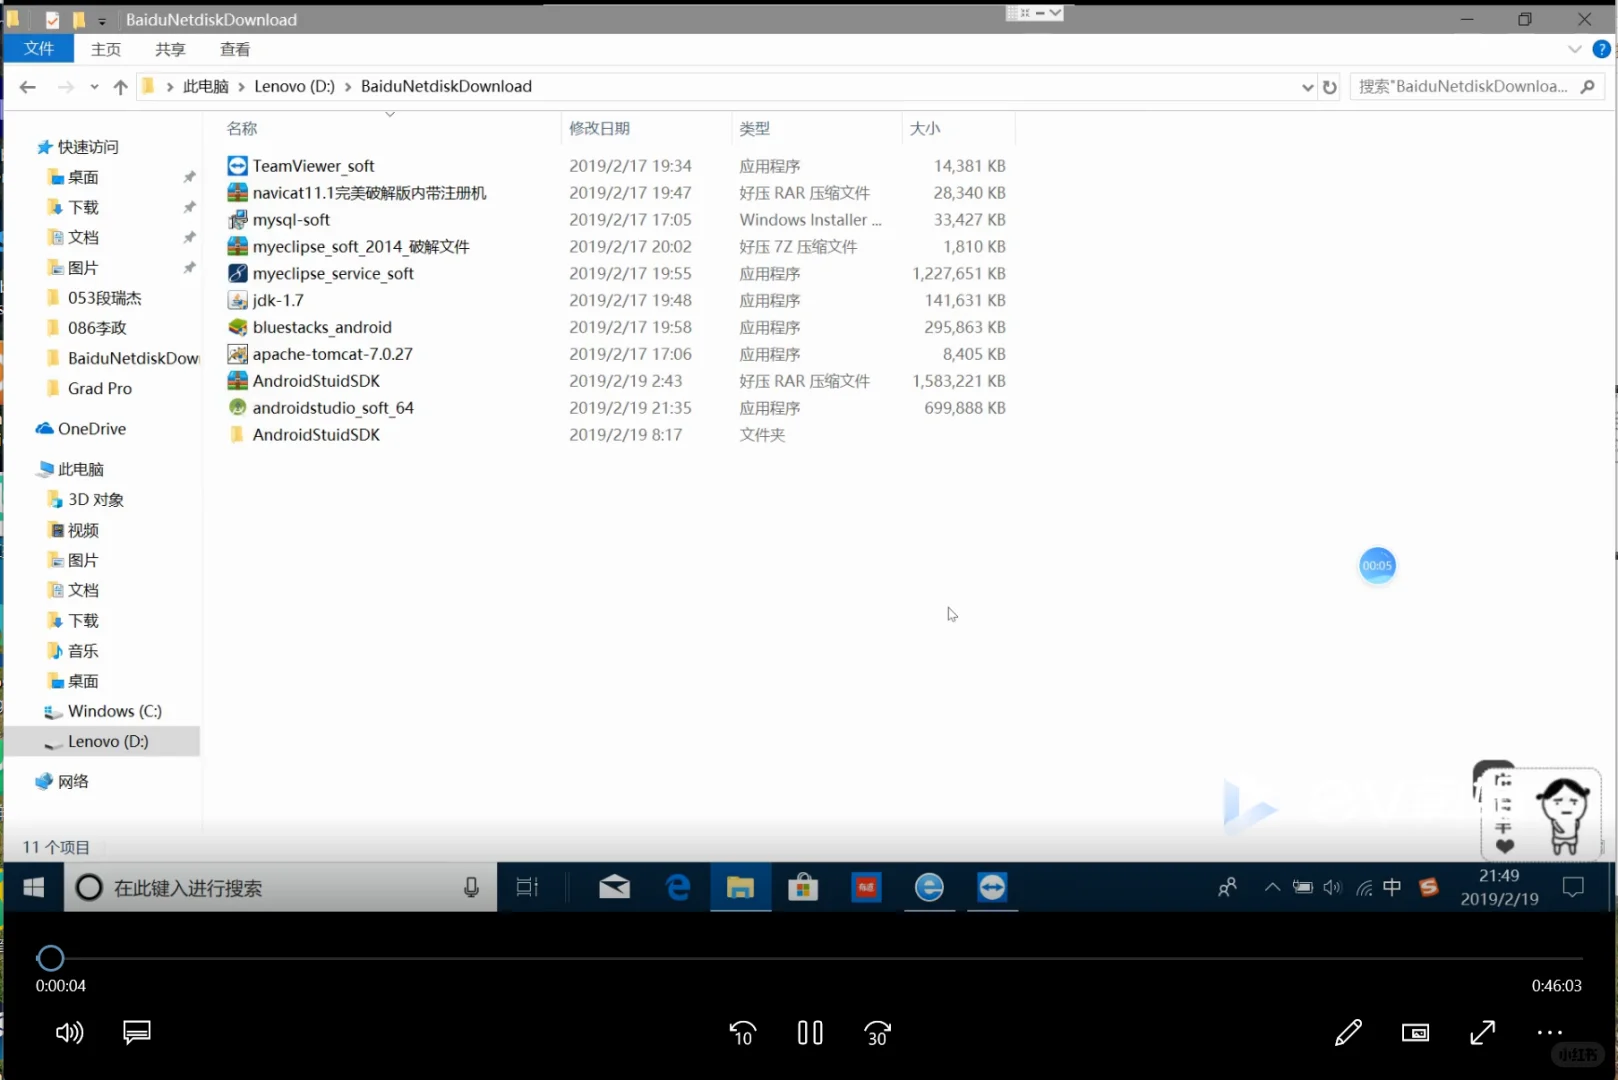Expand the ribbon with the chevron
The height and width of the screenshot is (1080, 1618).
[x=1575, y=49]
